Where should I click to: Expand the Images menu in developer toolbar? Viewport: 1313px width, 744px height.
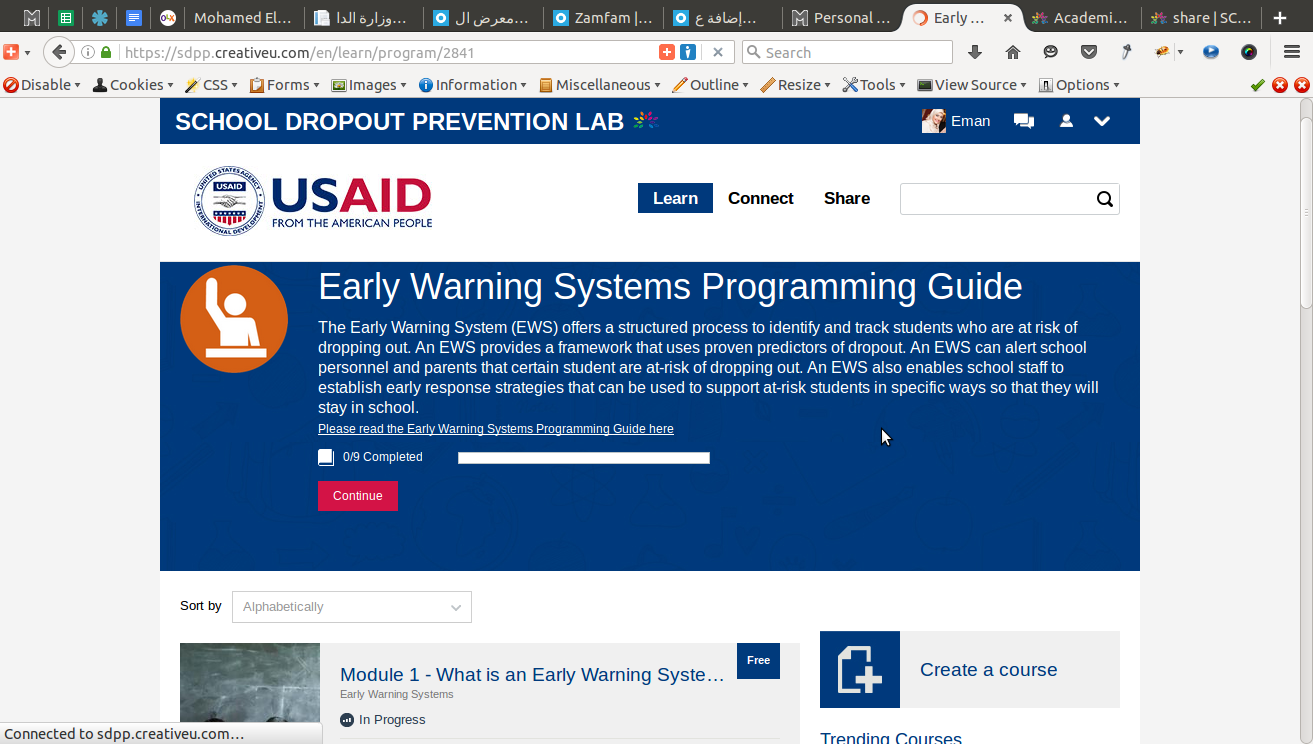point(369,85)
